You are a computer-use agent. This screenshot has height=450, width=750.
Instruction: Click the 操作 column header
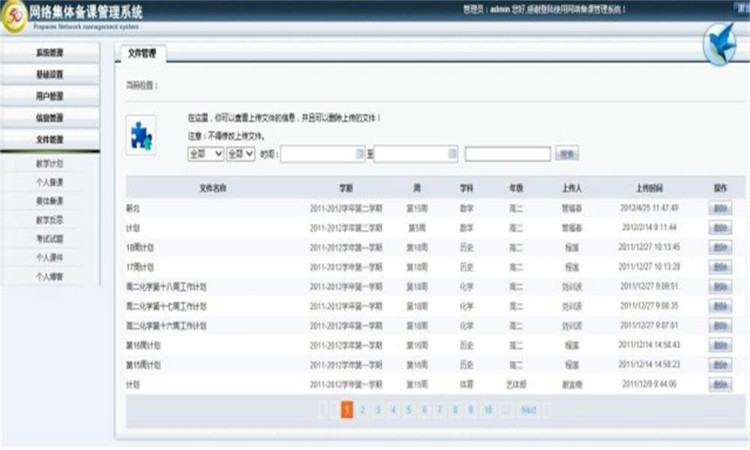(720, 188)
